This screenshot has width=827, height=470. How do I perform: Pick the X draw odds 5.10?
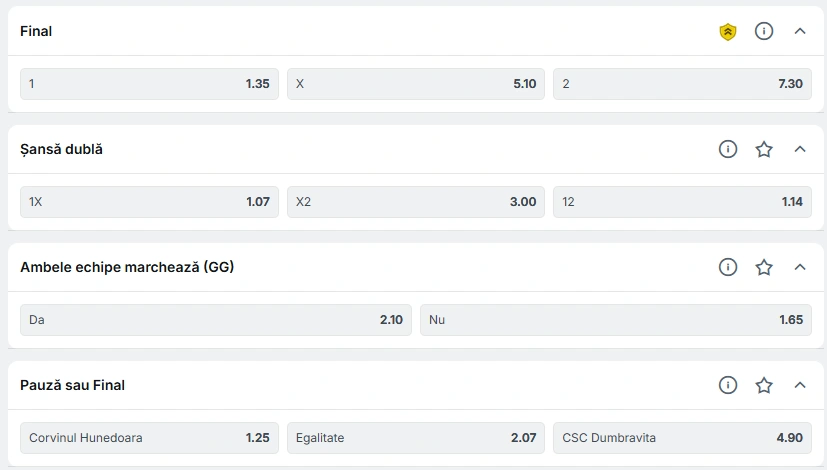(x=416, y=84)
